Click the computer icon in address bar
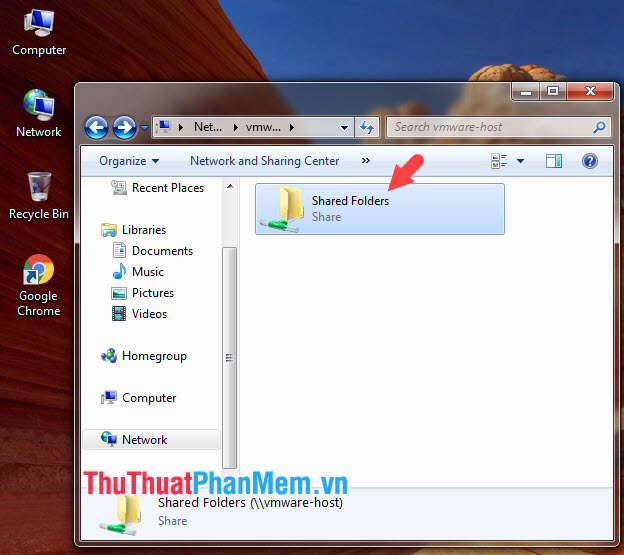Viewport: 624px width, 555px height. 163,127
